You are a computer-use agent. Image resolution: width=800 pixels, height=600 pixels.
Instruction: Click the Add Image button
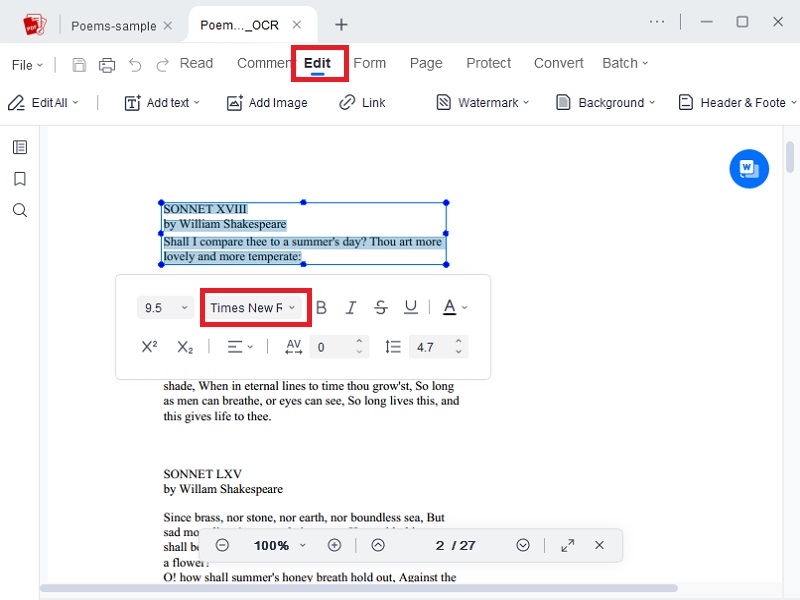coord(267,103)
